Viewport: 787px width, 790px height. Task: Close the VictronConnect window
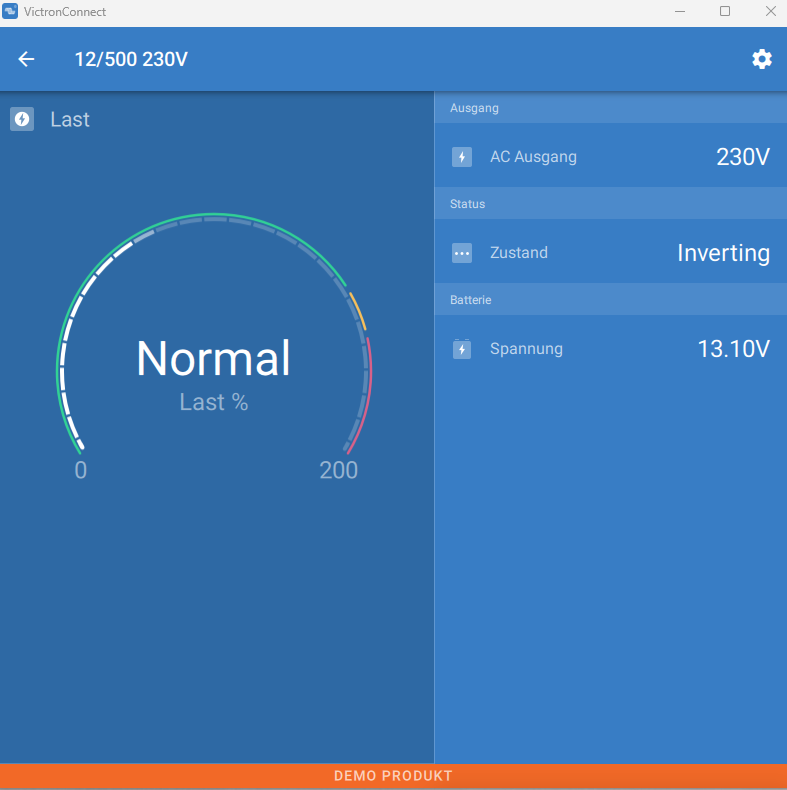click(770, 11)
